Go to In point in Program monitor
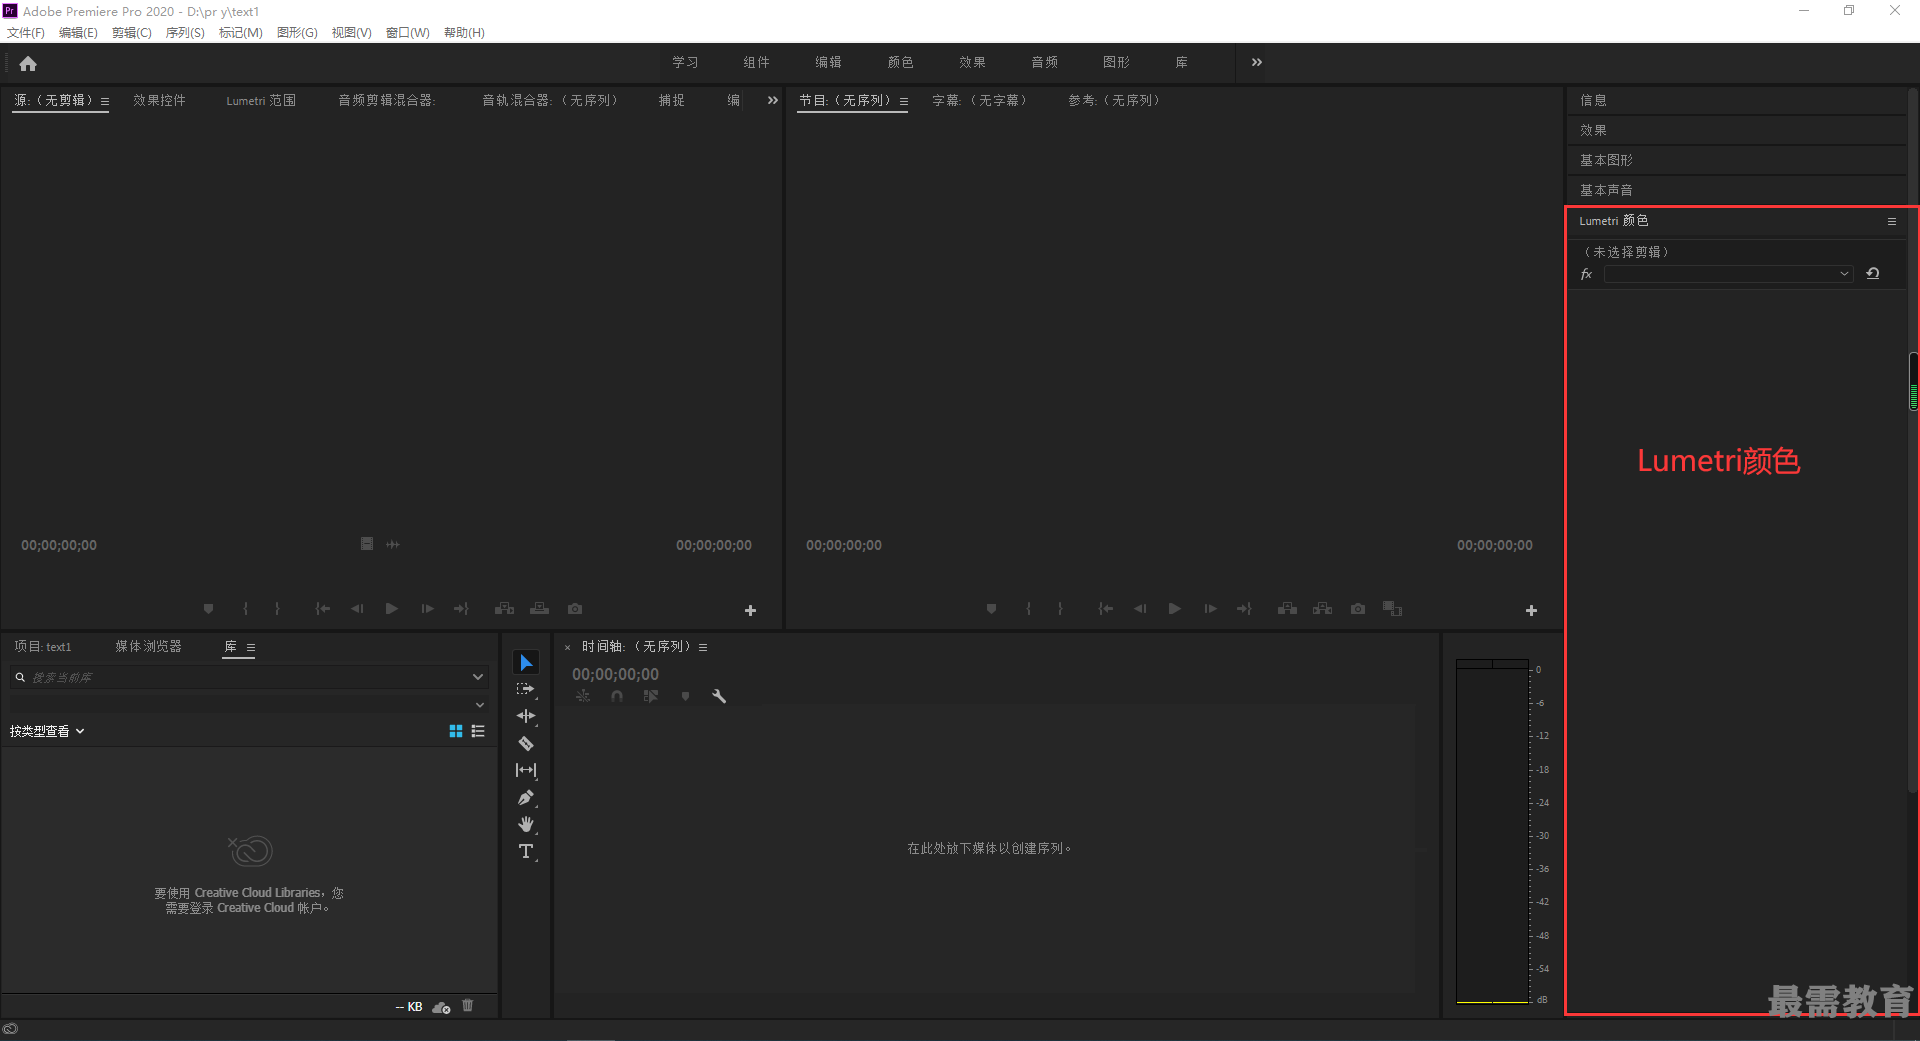The image size is (1920, 1041). pos(1105,608)
